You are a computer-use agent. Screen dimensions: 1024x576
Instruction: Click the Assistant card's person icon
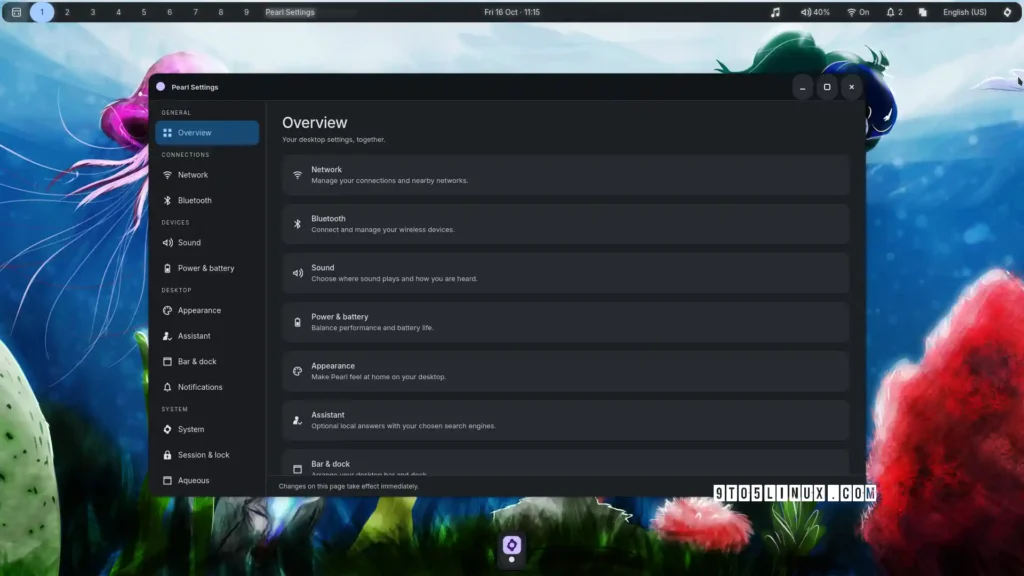pyautogui.click(x=298, y=420)
